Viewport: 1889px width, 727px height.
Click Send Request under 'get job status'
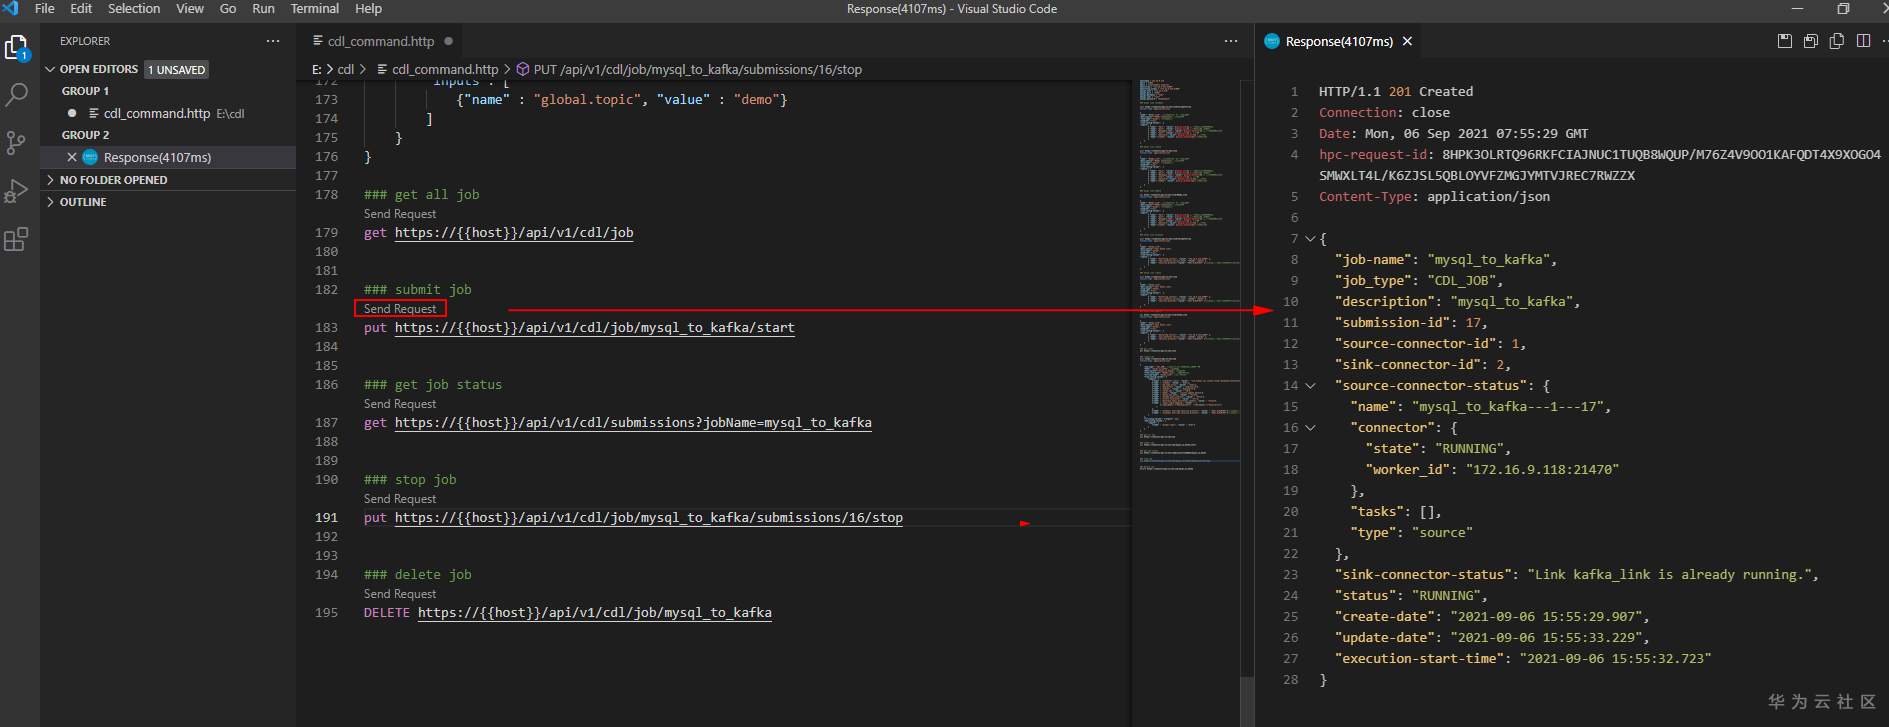click(x=400, y=404)
